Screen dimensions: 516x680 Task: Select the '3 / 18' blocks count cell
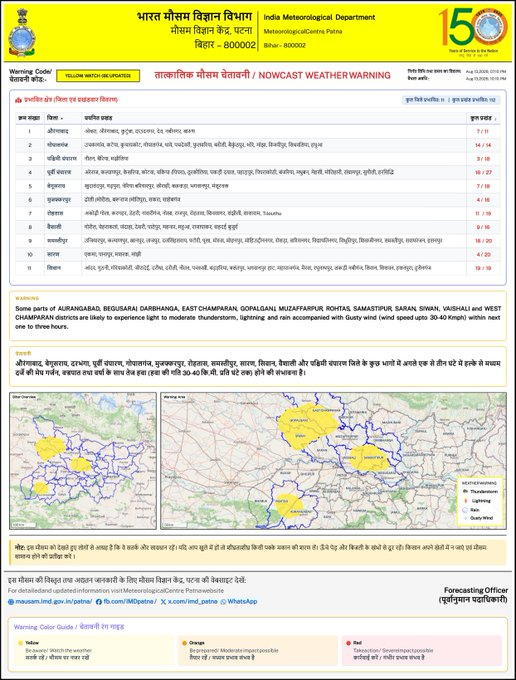click(483, 159)
